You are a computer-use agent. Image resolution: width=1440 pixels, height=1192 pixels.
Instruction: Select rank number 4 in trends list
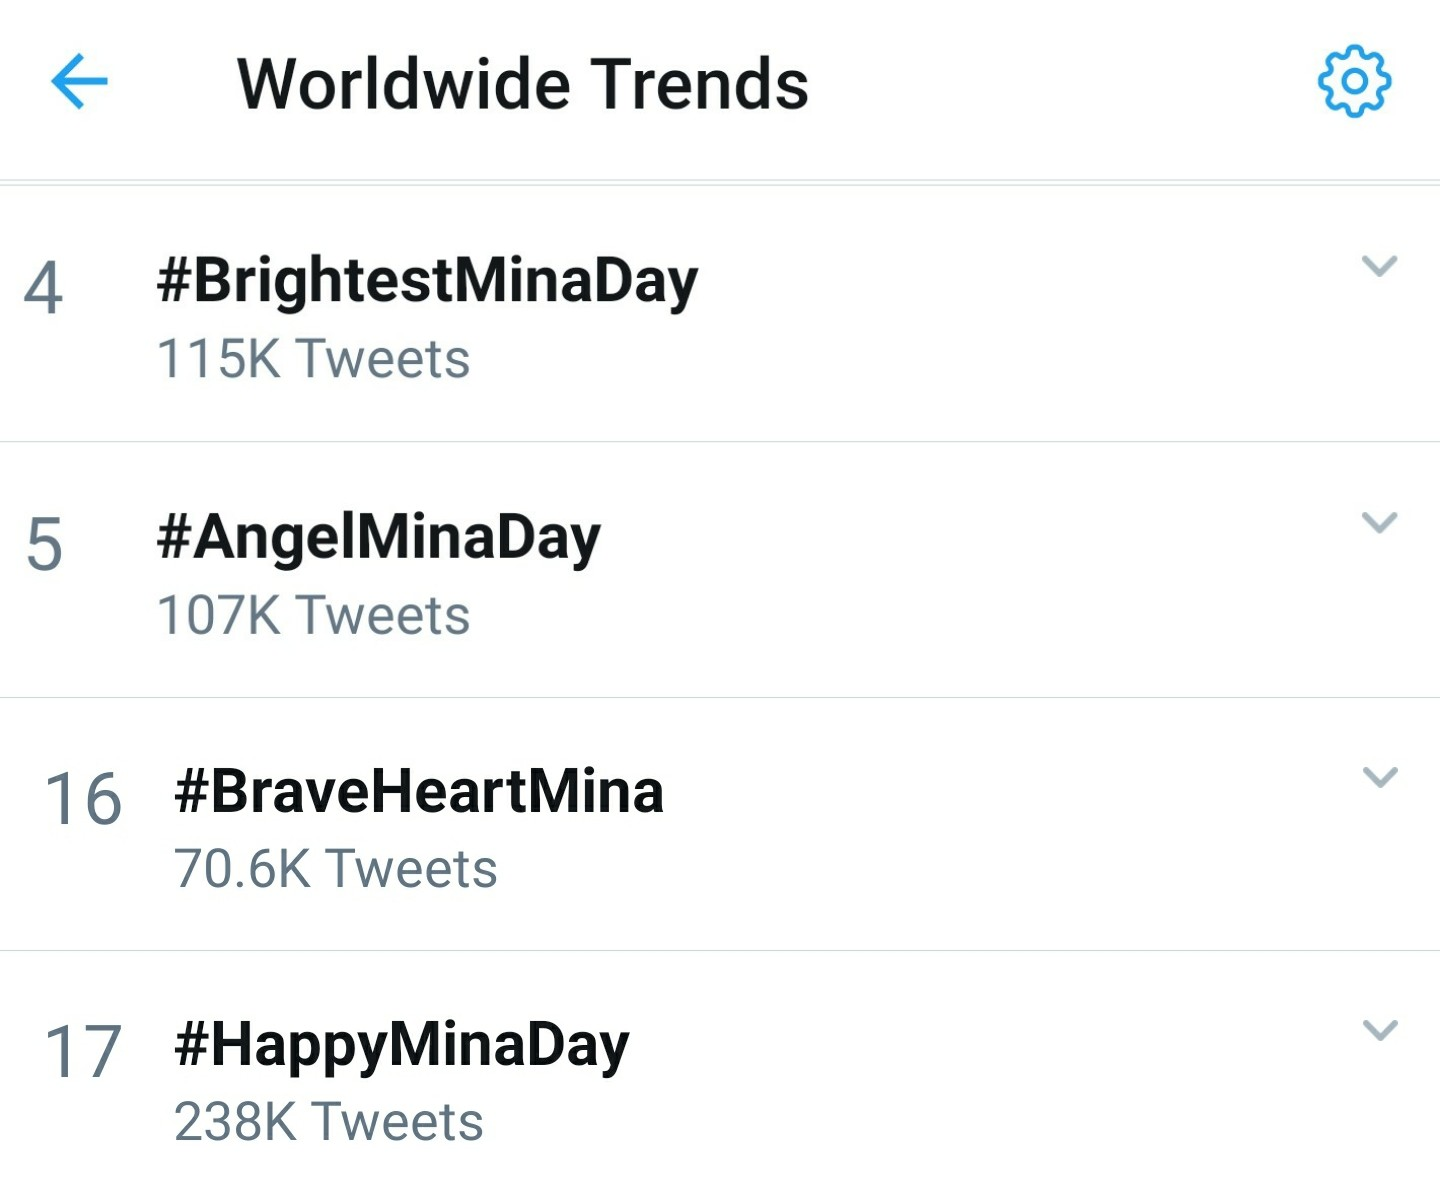pos(43,289)
